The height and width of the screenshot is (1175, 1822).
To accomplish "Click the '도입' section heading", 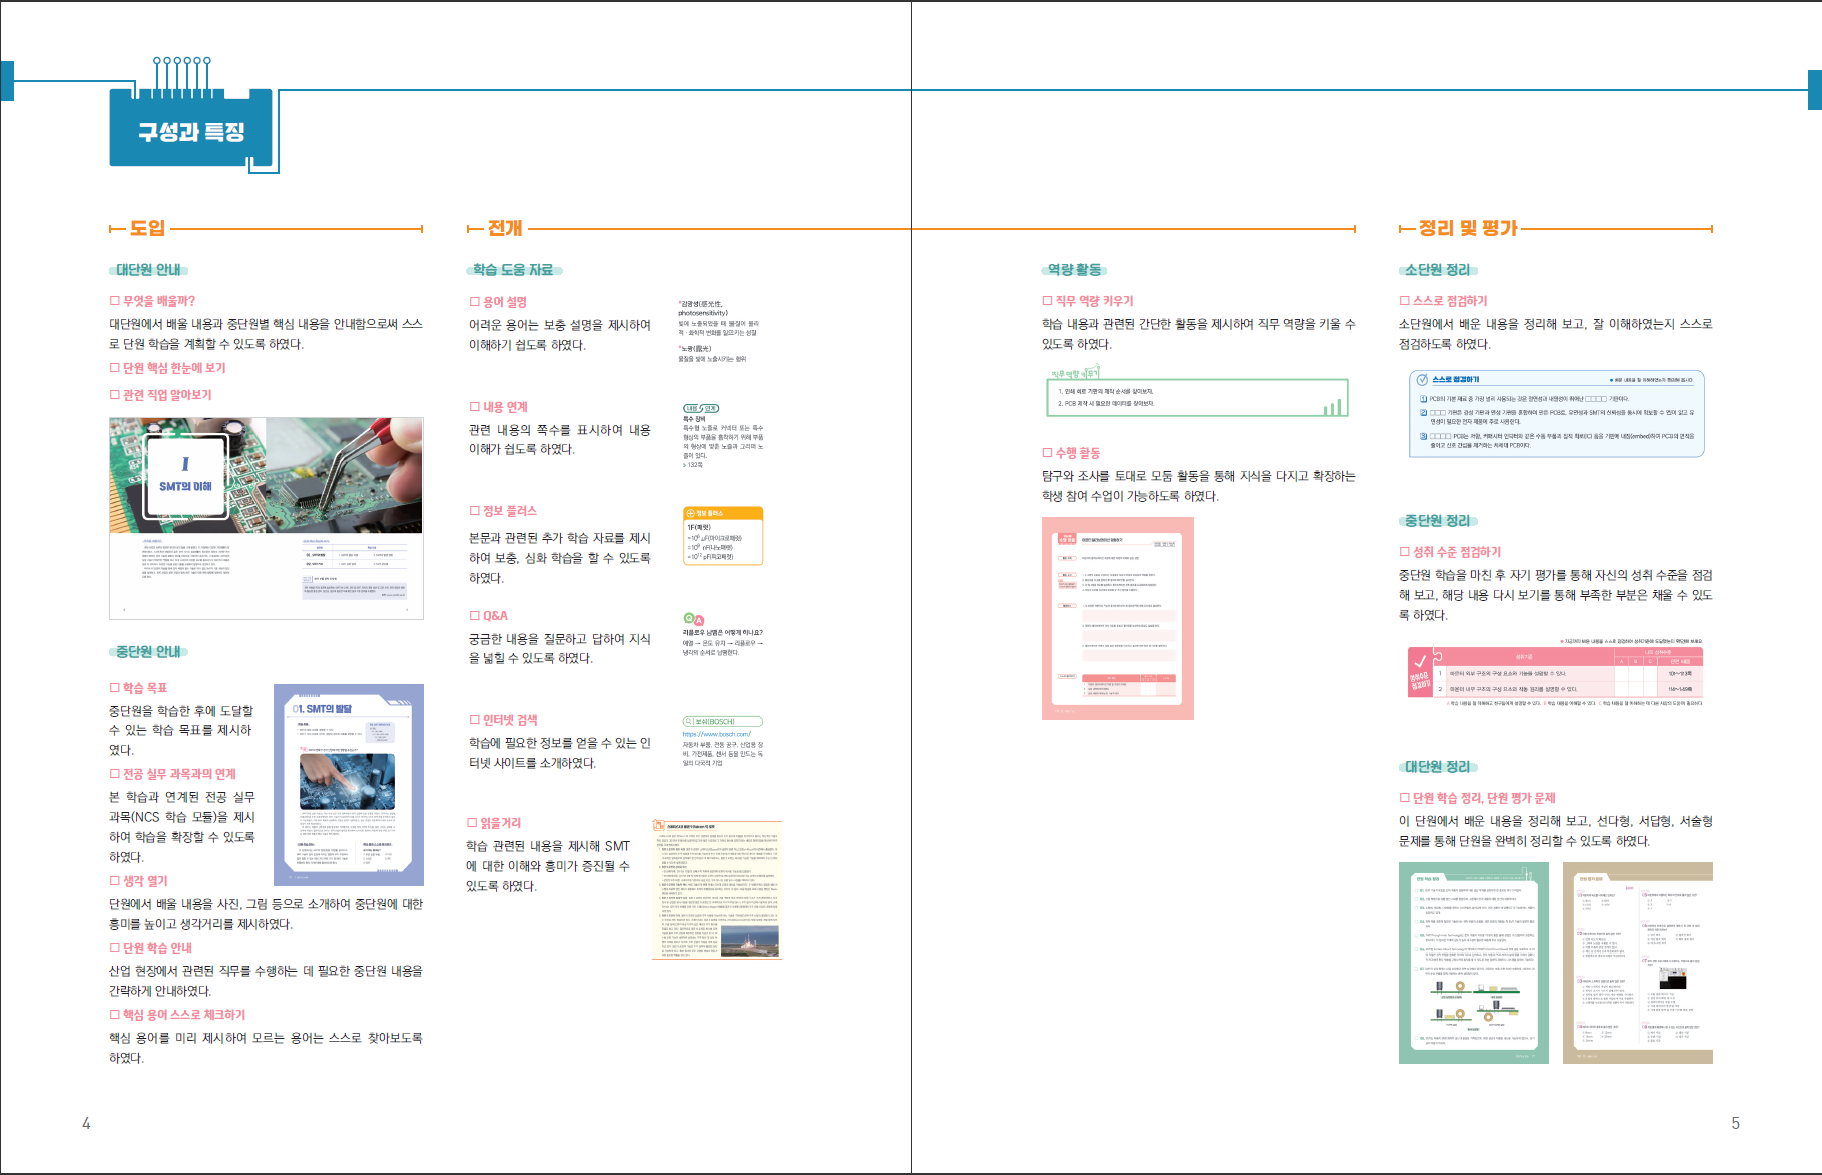I will pyautogui.click(x=147, y=228).
